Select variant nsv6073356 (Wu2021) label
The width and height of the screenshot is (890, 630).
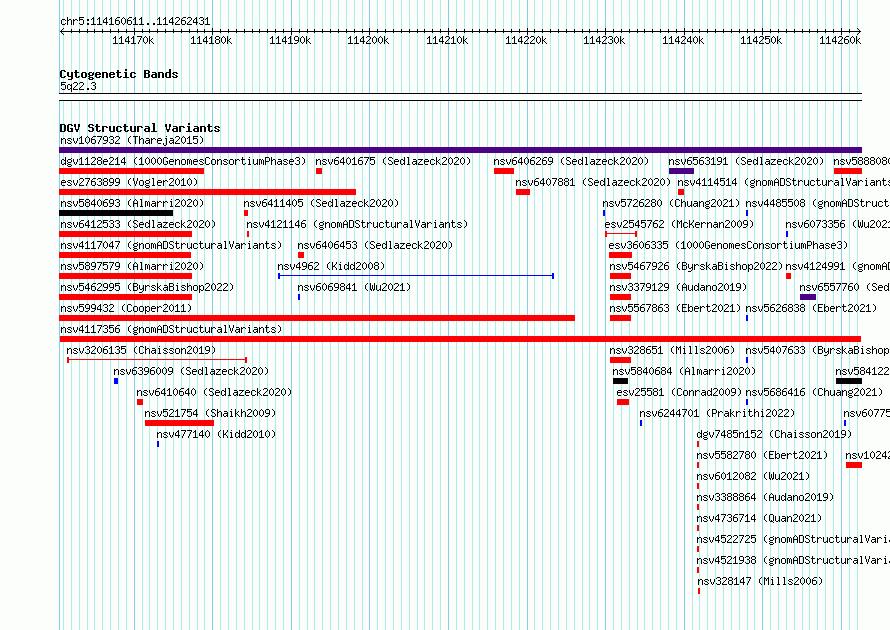pos(838,224)
